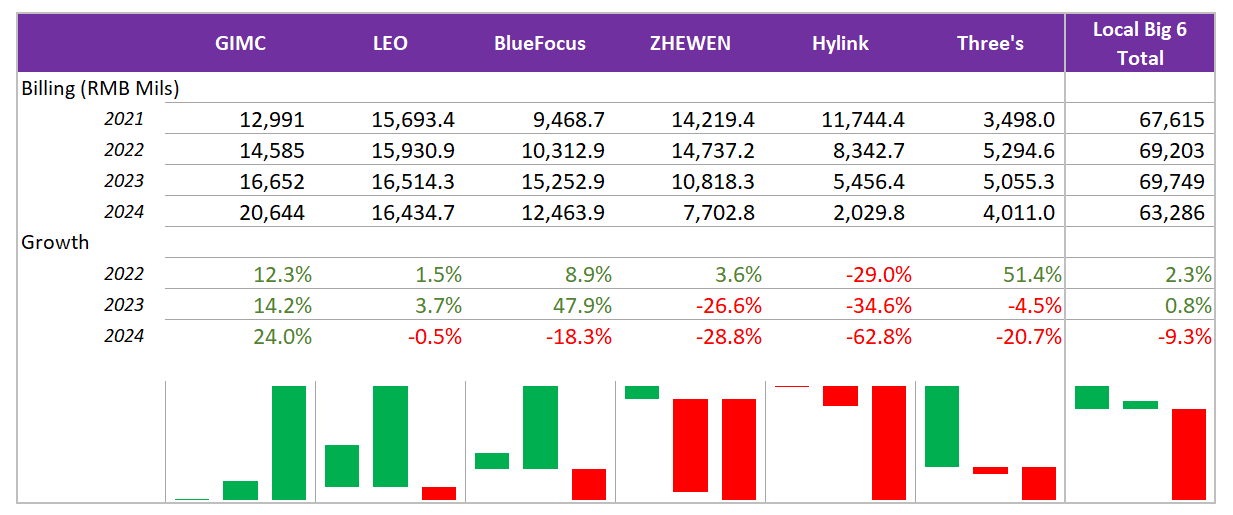Click the Local Big 6 Total header

click(1140, 43)
